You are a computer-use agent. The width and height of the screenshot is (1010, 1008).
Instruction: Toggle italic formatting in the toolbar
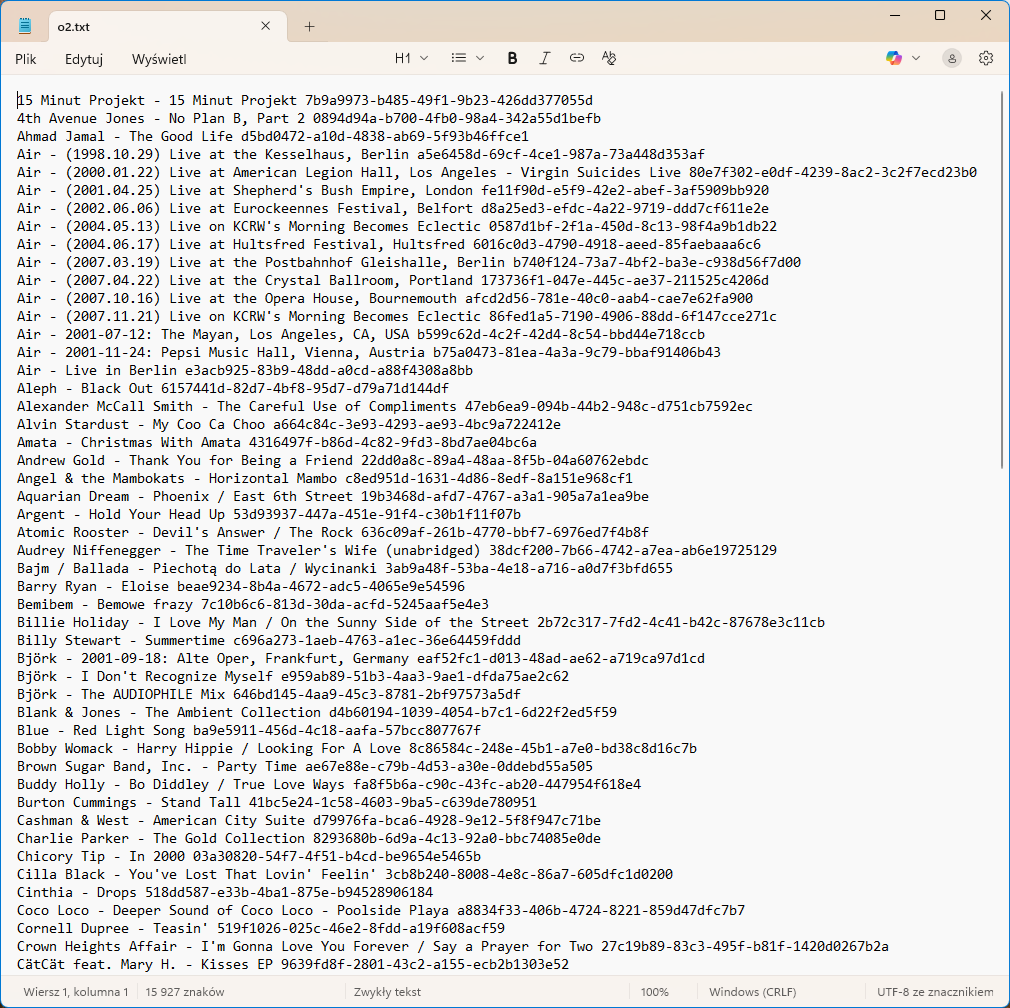point(544,59)
